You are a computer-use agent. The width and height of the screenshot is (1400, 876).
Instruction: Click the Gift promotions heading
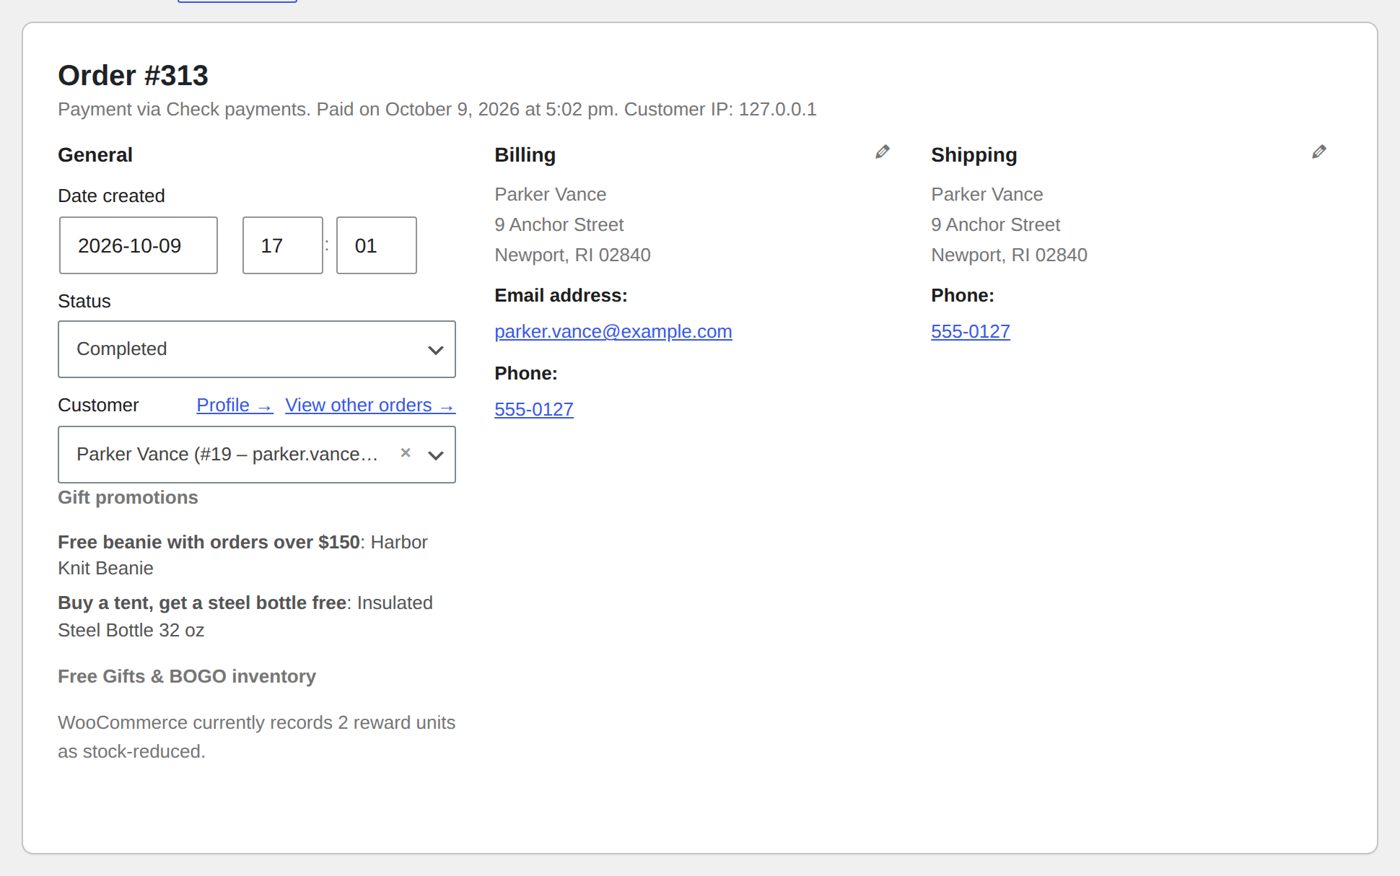(128, 497)
